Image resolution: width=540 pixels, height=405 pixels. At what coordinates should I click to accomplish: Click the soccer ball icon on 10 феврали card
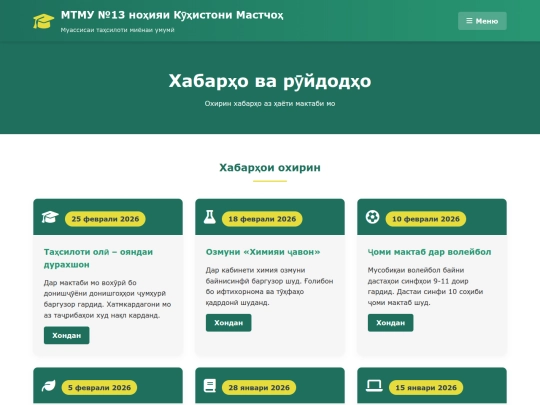pos(372,217)
